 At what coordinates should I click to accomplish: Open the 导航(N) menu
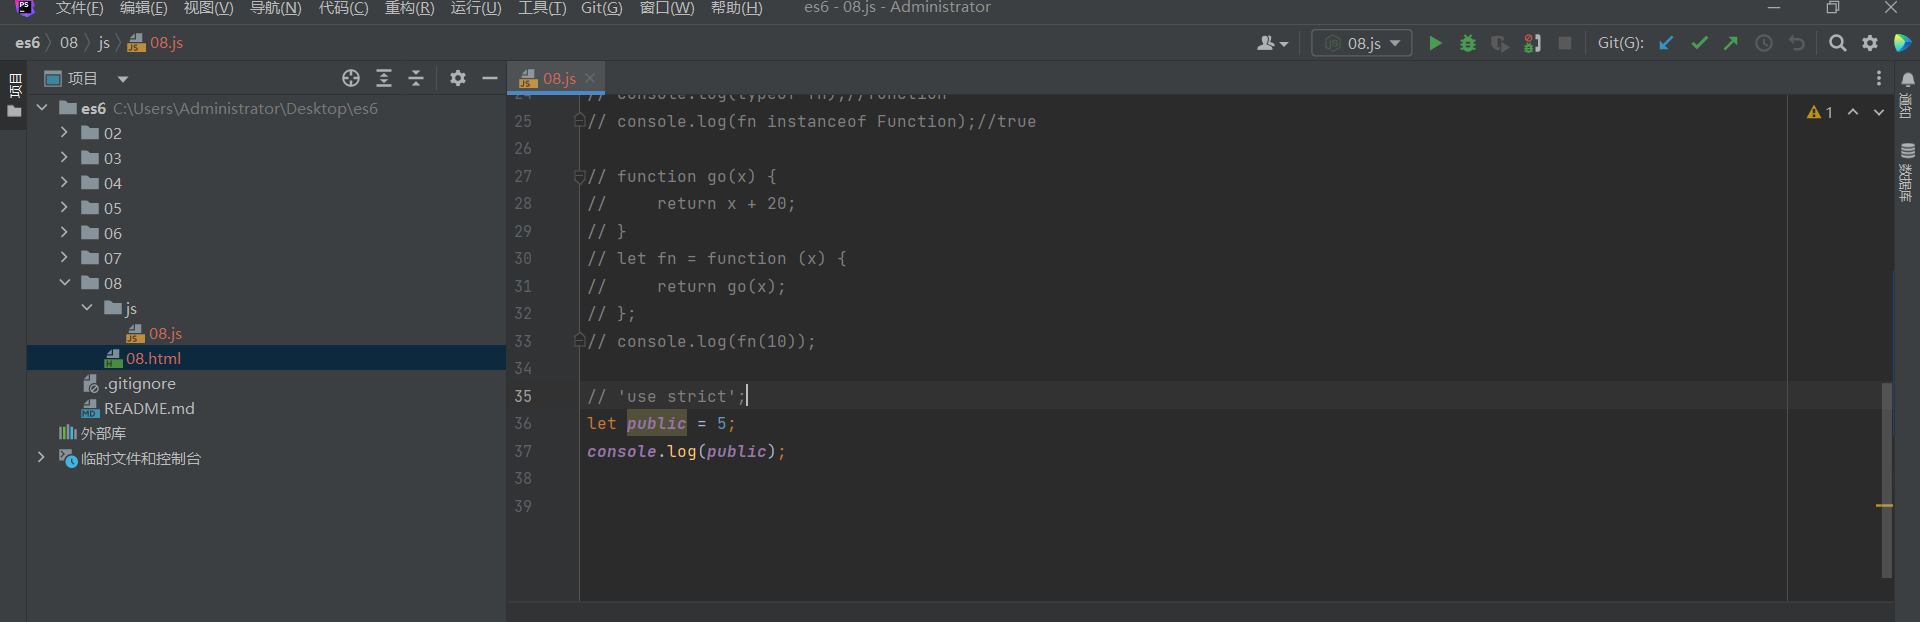tap(275, 8)
